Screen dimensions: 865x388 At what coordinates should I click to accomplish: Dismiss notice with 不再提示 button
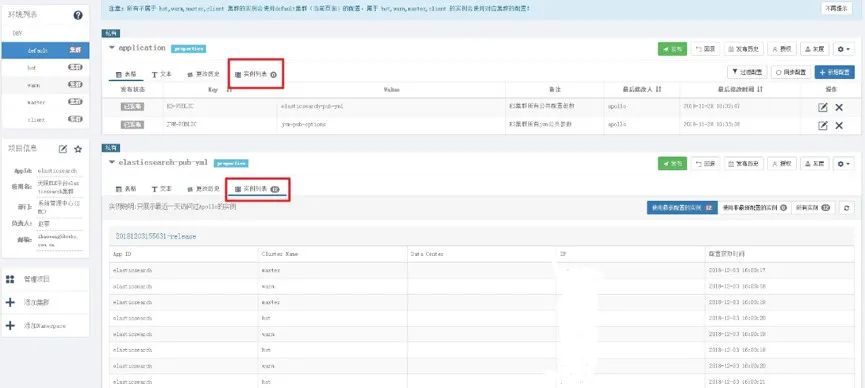point(837,8)
